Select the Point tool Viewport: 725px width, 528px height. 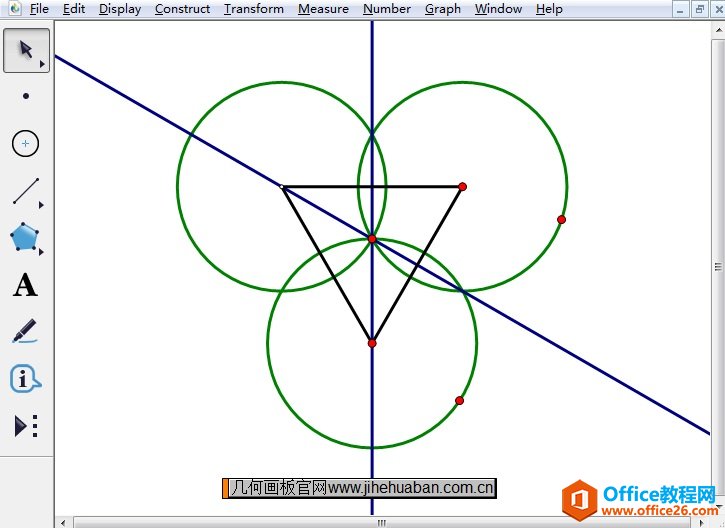[x=26, y=96]
